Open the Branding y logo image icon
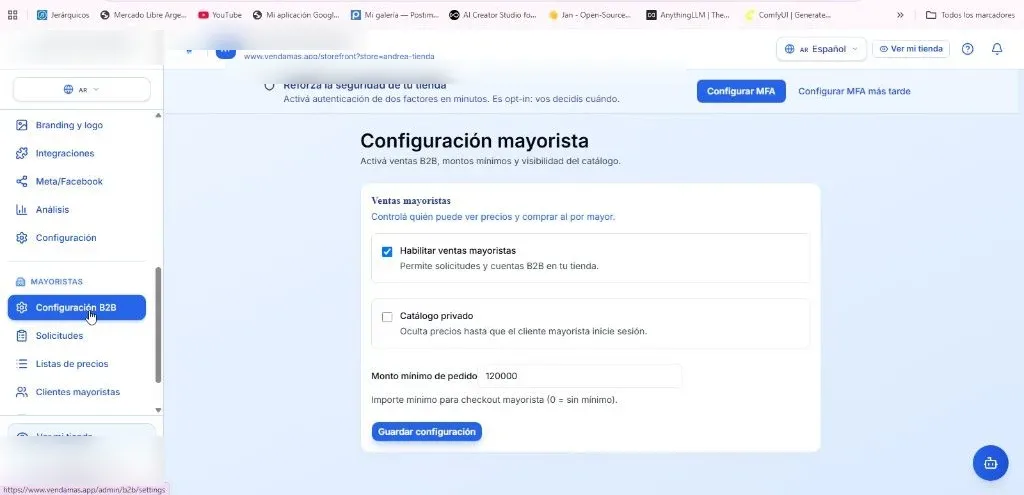The height and width of the screenshot is (495, 1024). (22, 125)
